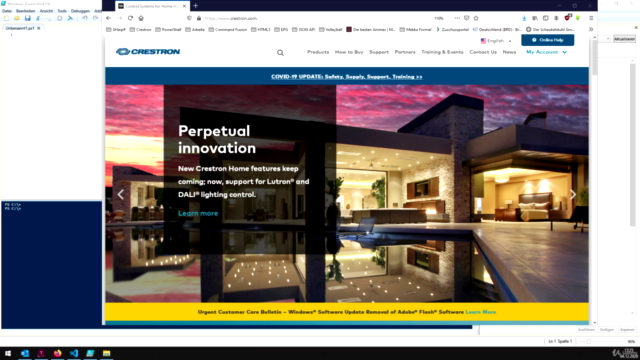This screenshot has height=360, width=640.
Task: Click Learn More in yellow bulletin bar
Action: coord(481,312)
